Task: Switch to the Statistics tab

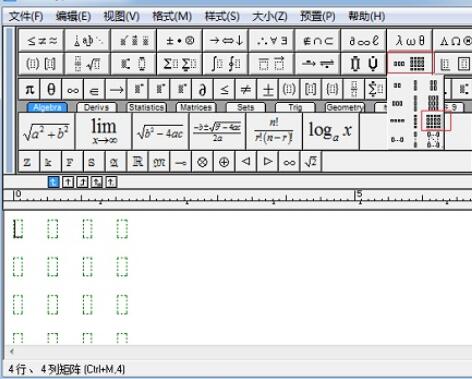Action: pos(147,107)
